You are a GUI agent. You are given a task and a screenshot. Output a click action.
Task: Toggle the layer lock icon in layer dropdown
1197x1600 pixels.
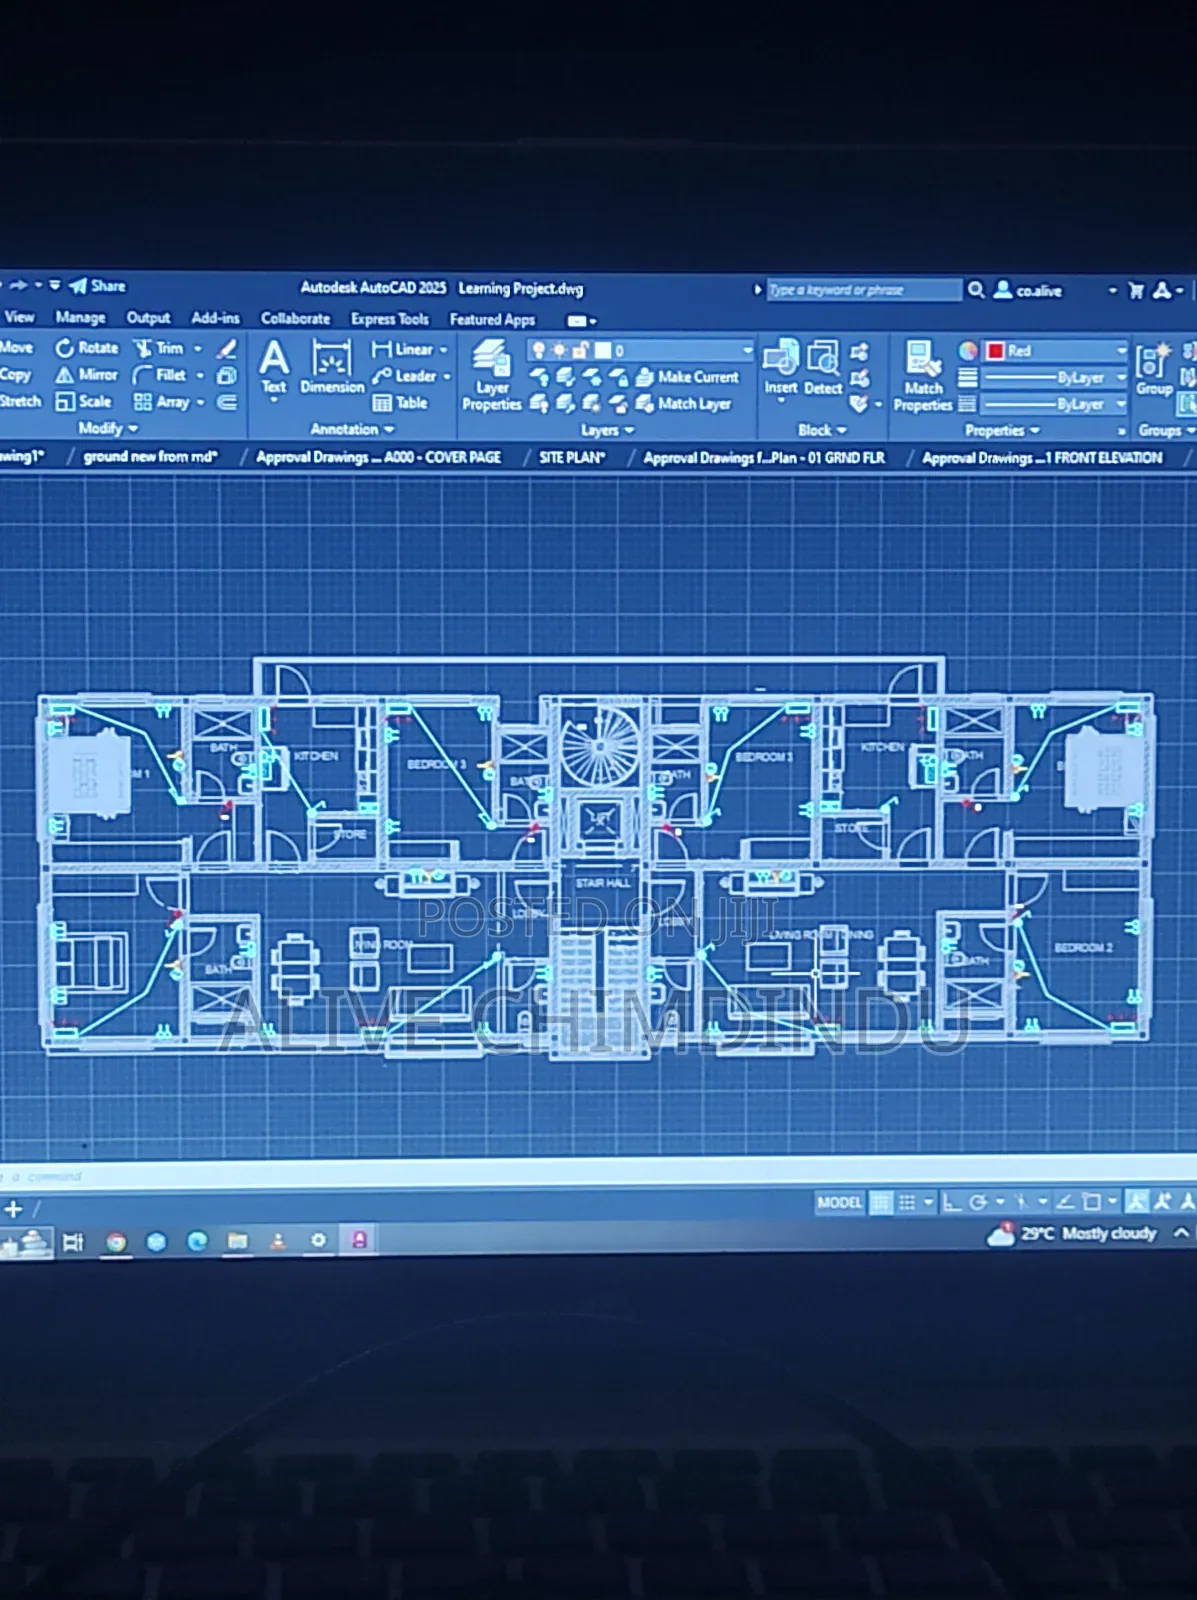[x=580, y=350]
